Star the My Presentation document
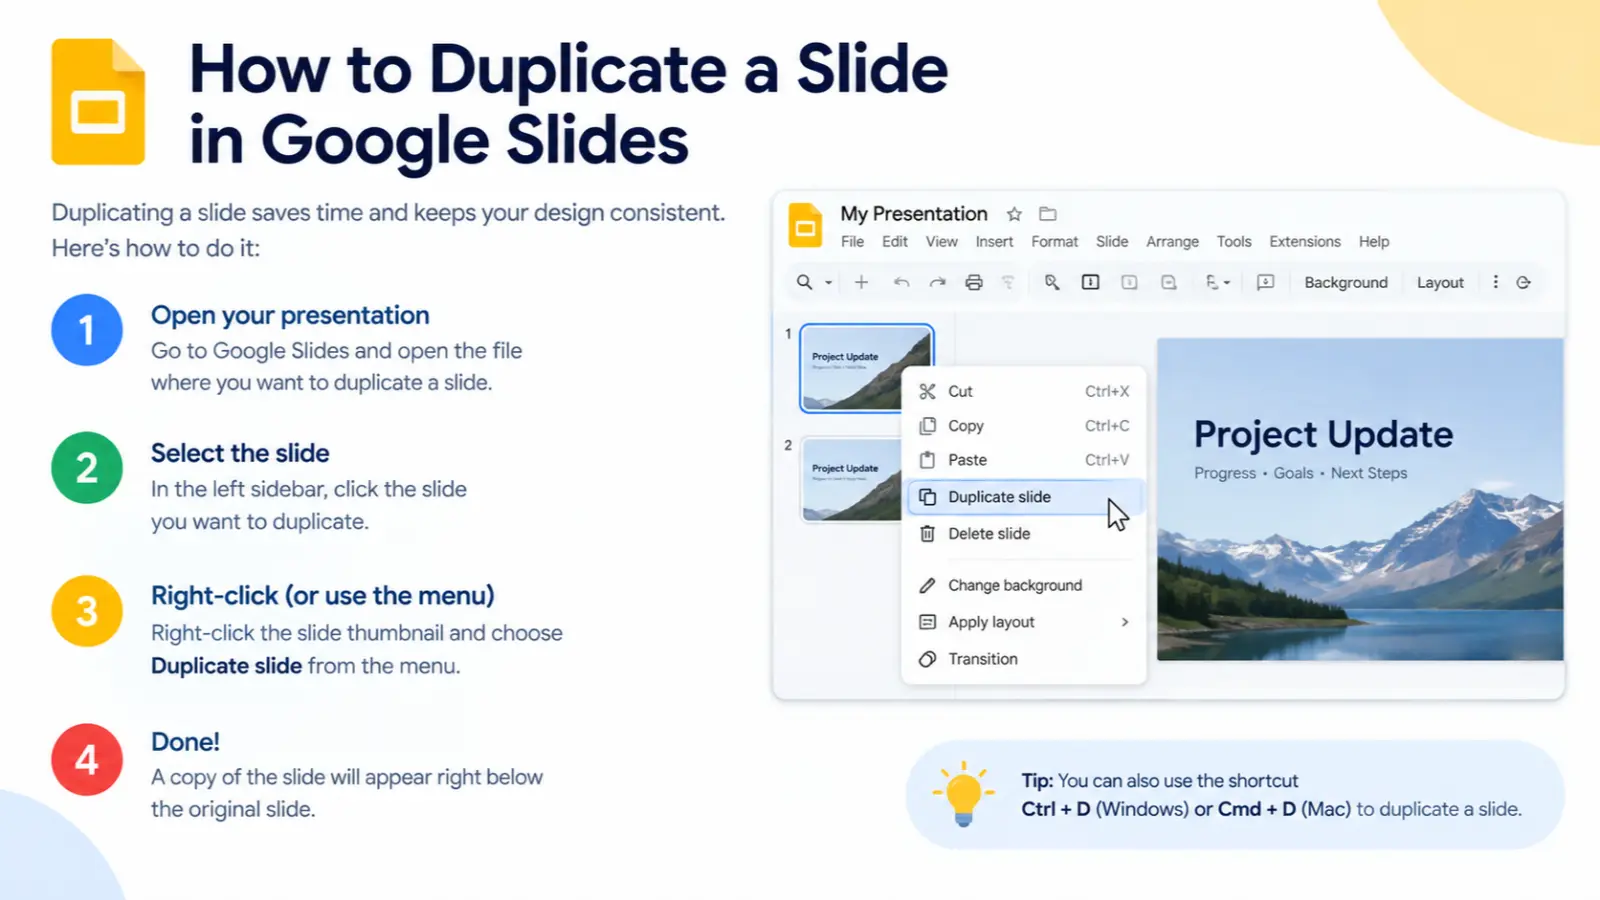Image resolution: width=1600 pixels, height=900 pixels. coord(1014,214)
